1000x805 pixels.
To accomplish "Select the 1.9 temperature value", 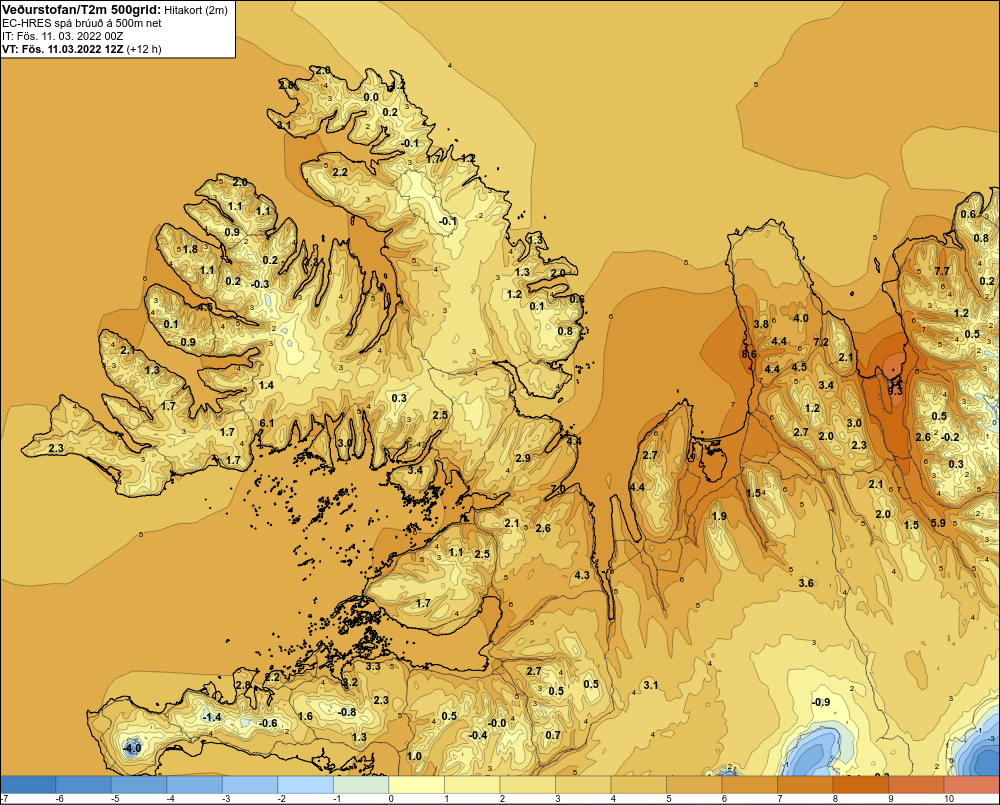I will tap(719, 516).
